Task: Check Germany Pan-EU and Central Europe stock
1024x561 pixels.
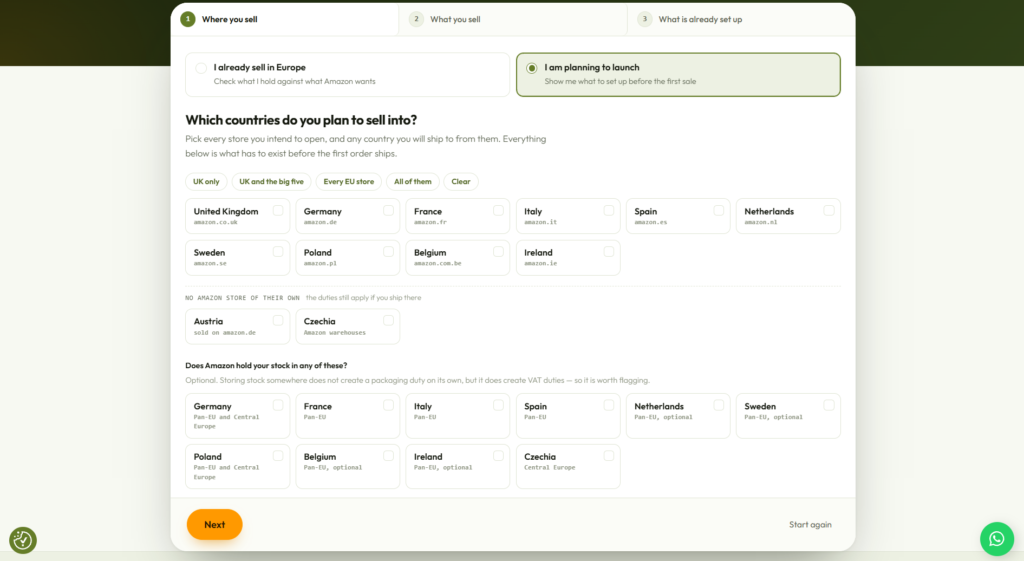Action: point(238,415)
